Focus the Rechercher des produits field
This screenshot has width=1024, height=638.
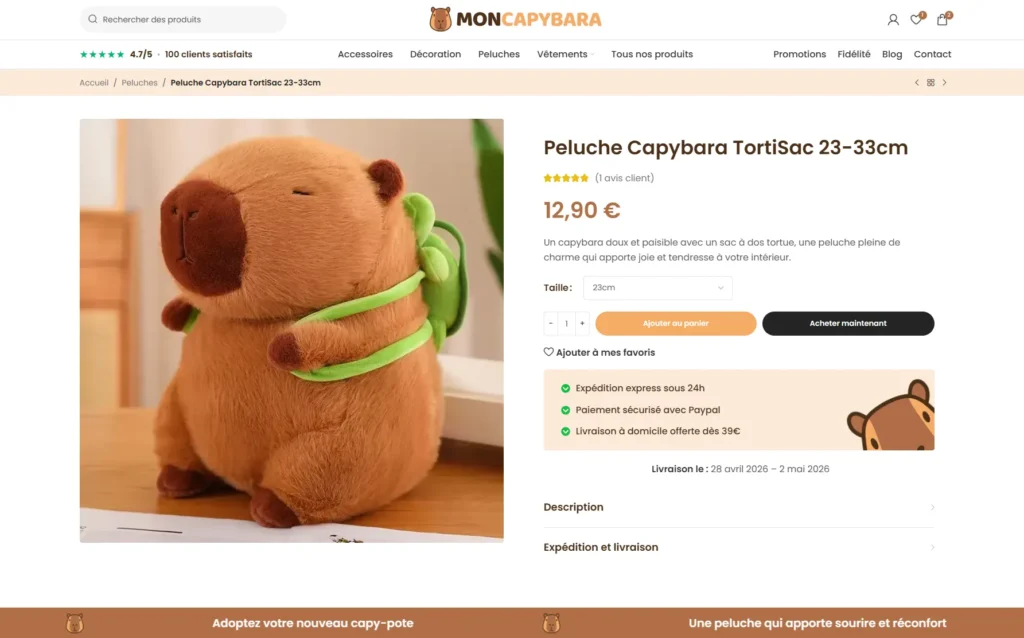[x=183, y=20]
